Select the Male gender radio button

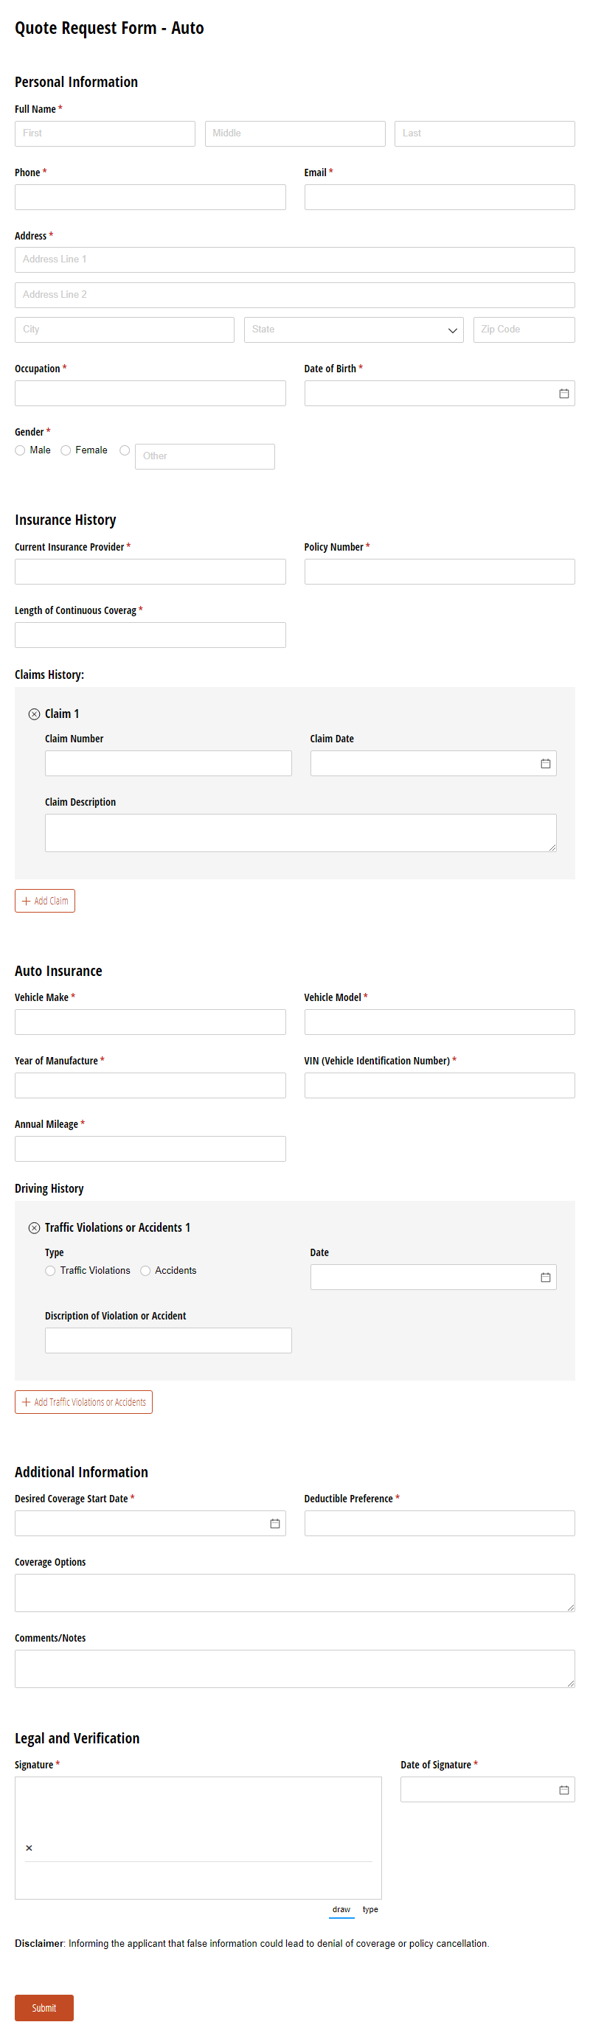click(x=20, y=451)
